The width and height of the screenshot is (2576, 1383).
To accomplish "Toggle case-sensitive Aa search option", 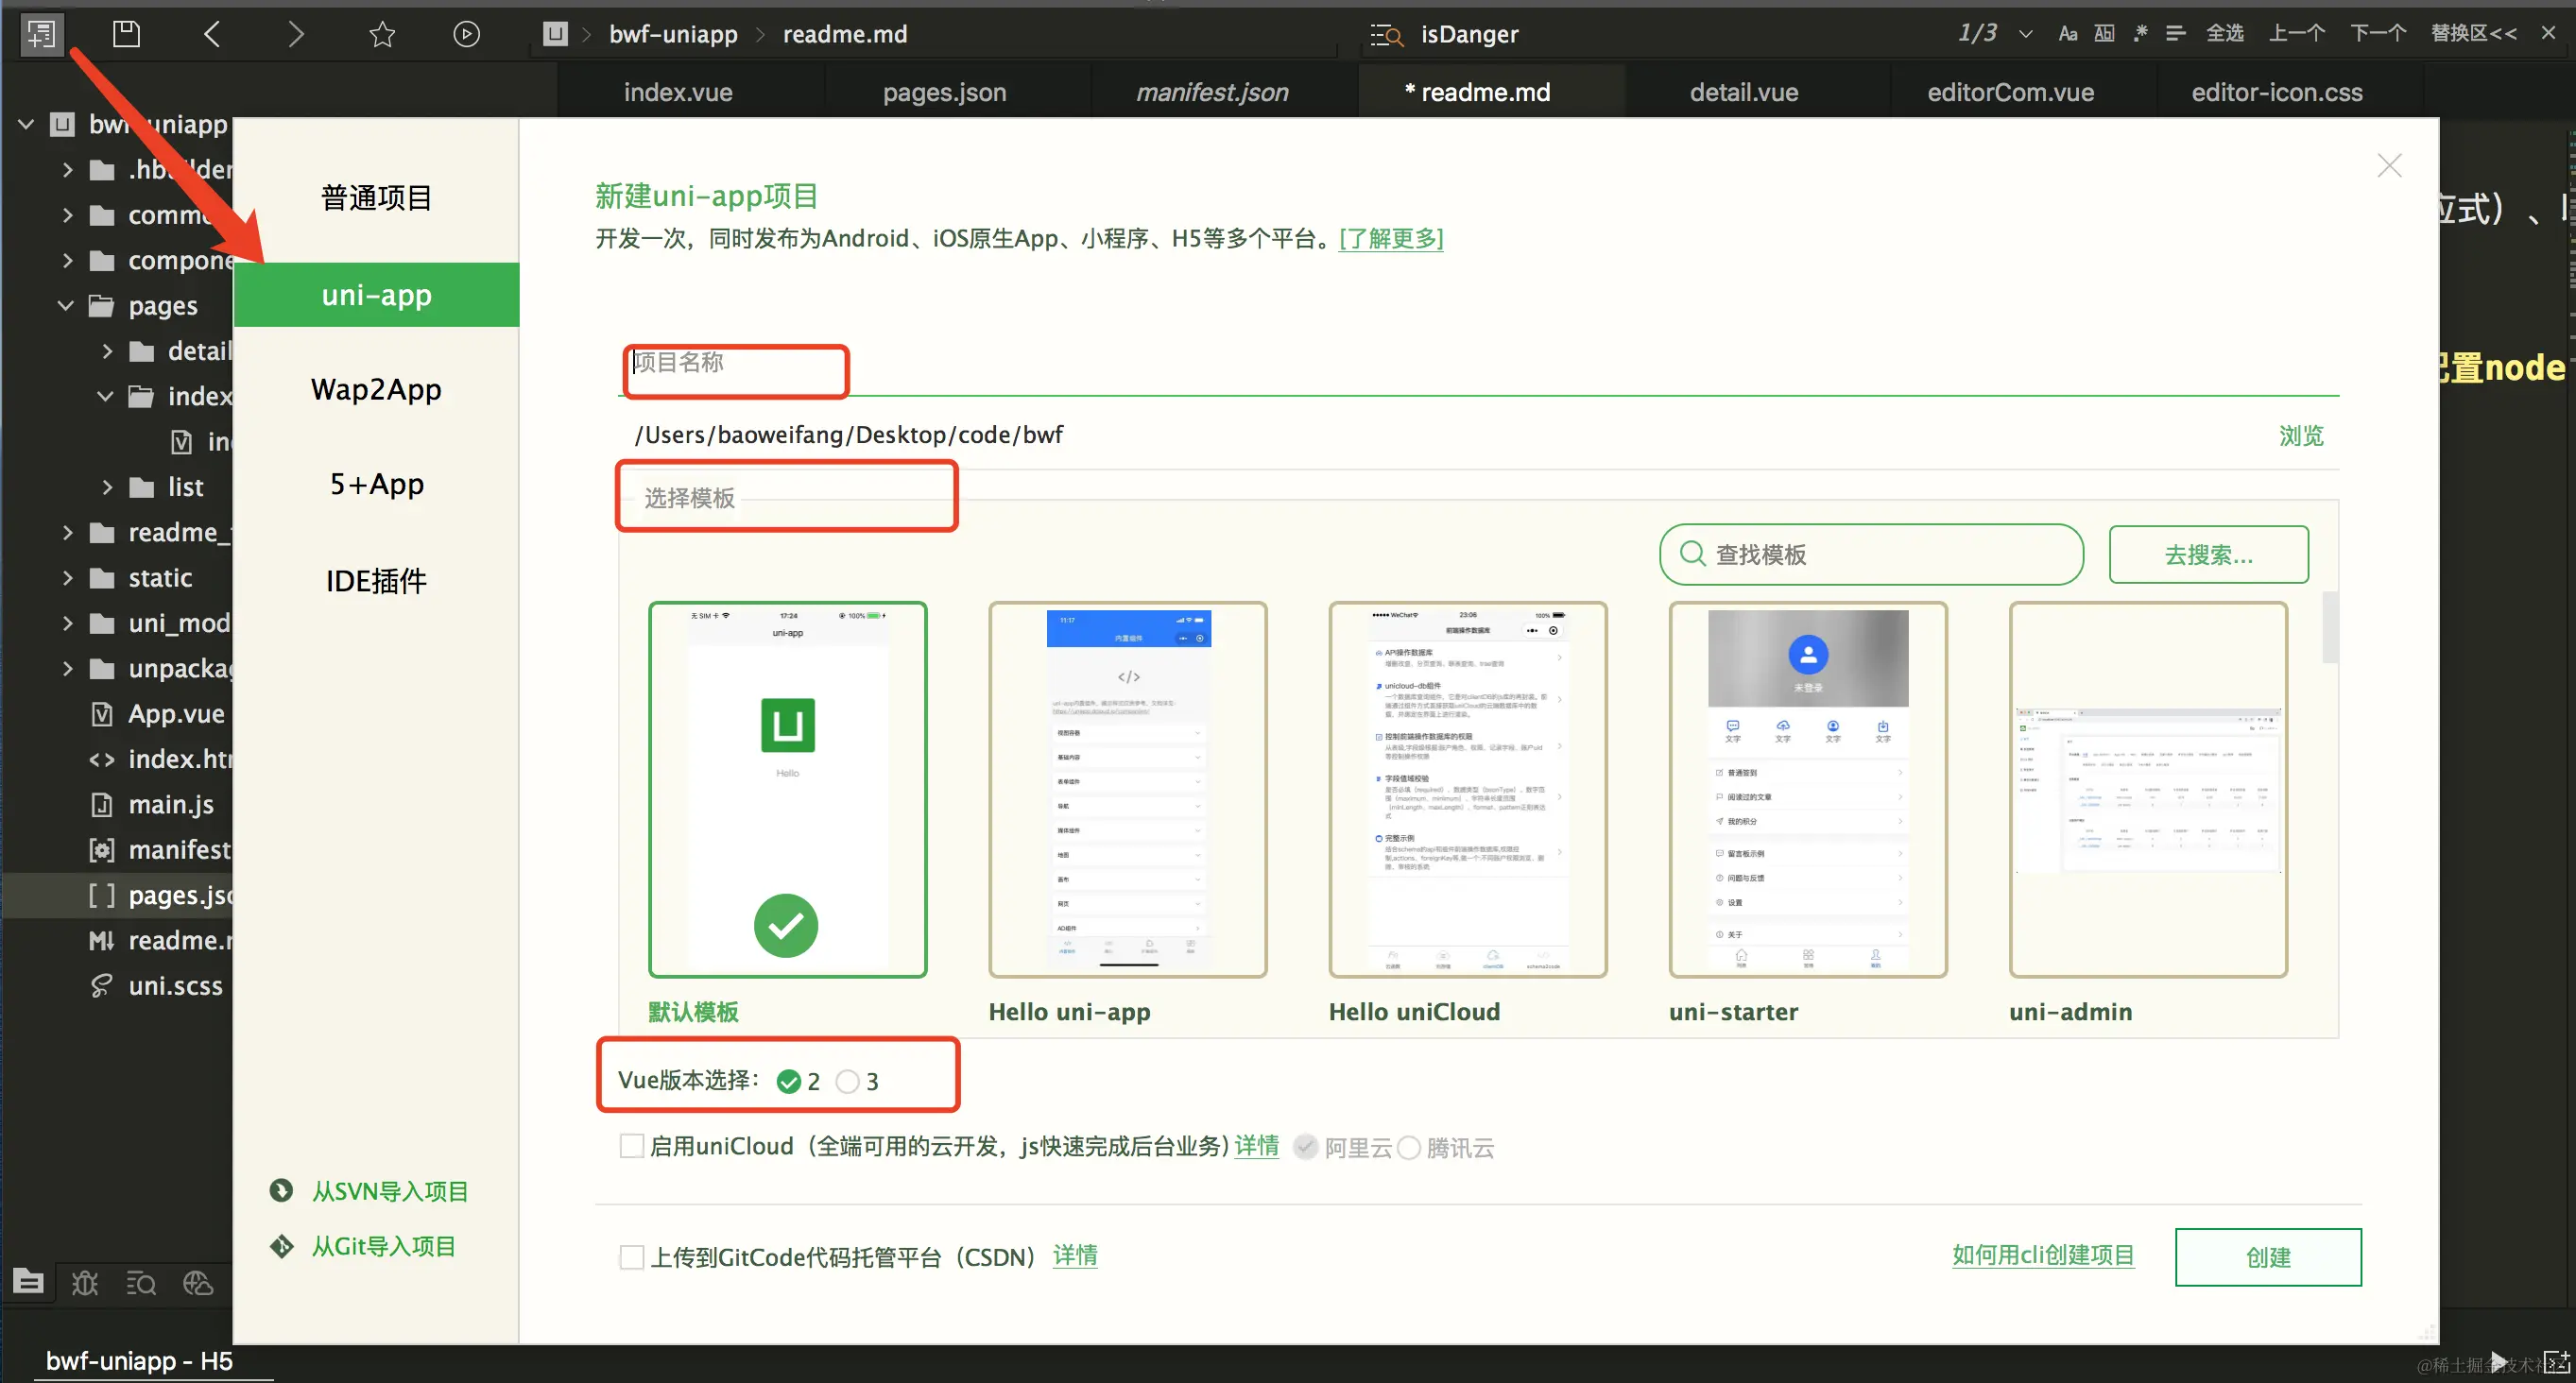I will pyautogui.click(x=2067, y=34).
